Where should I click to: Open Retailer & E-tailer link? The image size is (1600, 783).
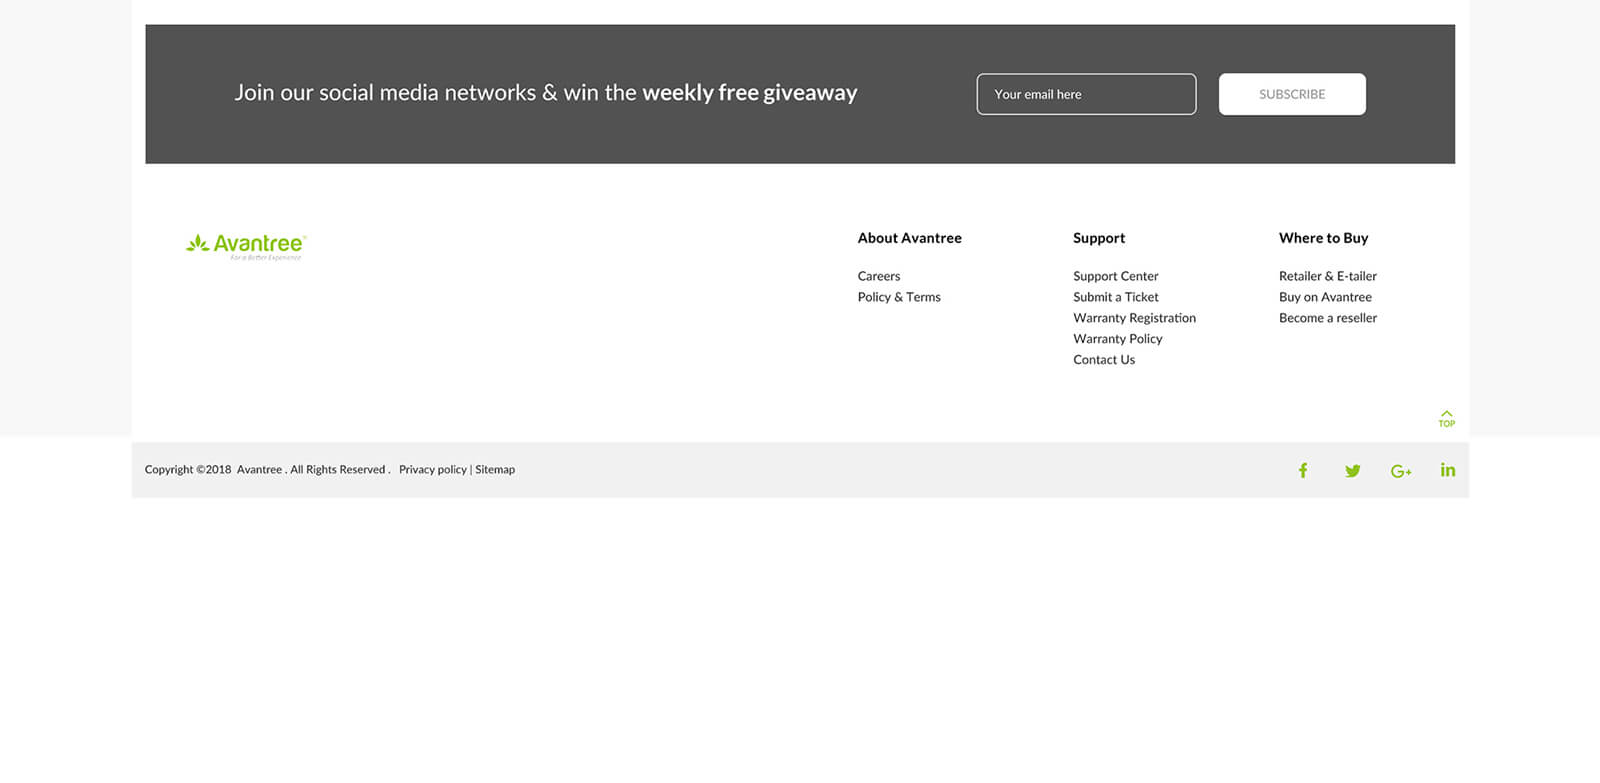(x=1327, y=276)
